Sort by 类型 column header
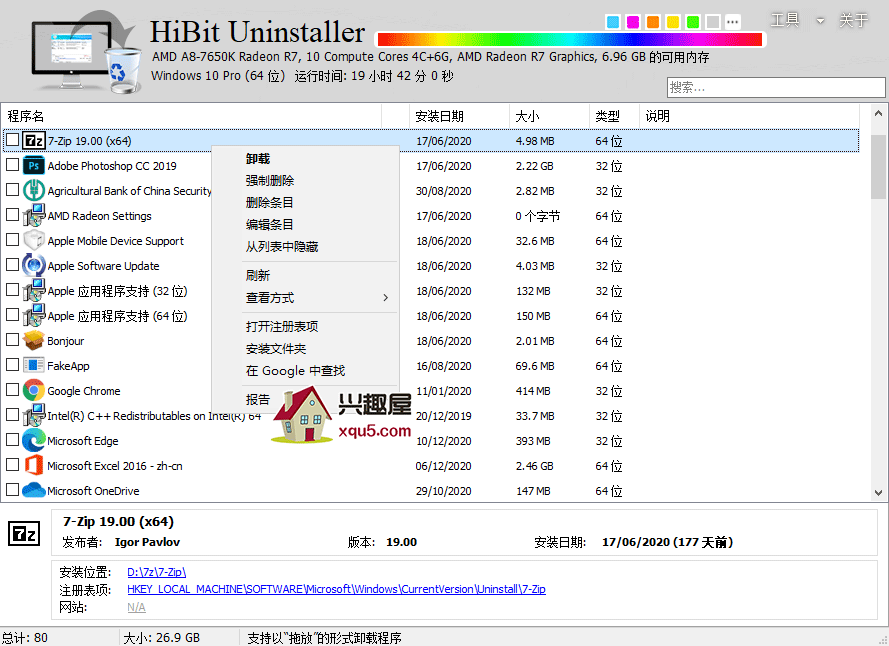This screenshot has width=889, height=646. 615,116
